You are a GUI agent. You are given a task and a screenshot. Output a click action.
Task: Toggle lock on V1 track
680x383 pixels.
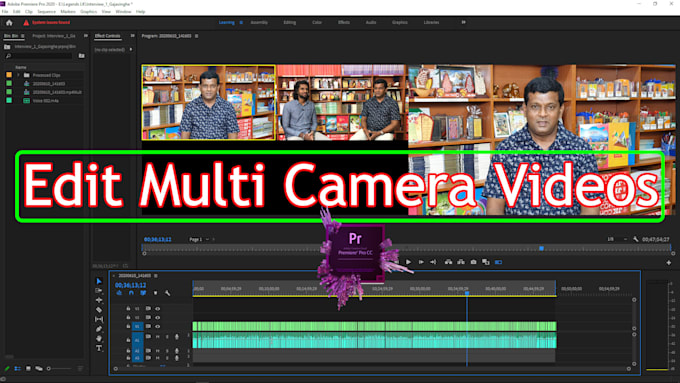point(128,326)
